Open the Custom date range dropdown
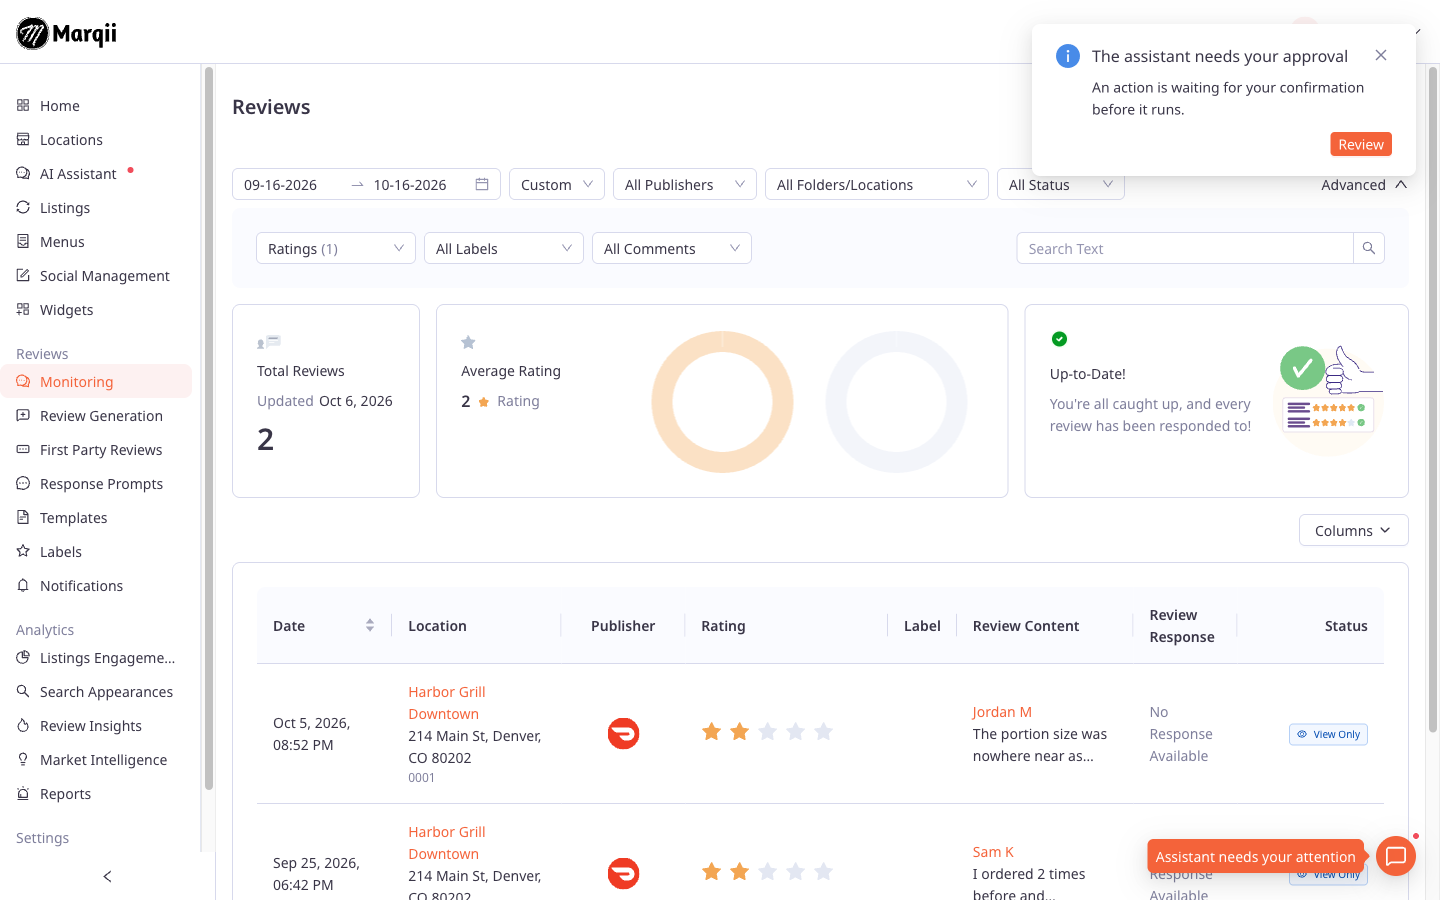This screenshot has height=900, width=1440. (557, 184)
